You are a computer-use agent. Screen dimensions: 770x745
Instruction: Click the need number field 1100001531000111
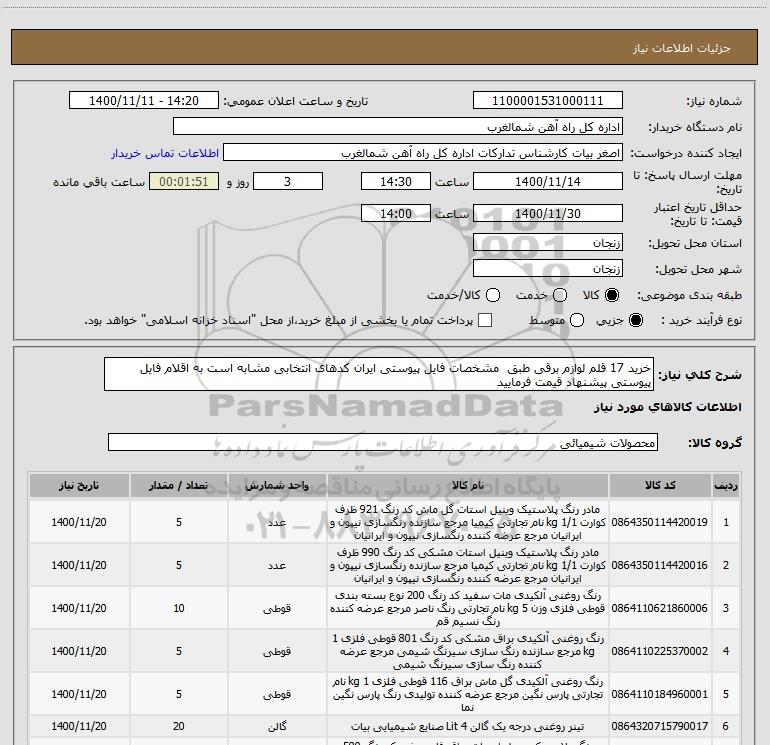(548, 101)
